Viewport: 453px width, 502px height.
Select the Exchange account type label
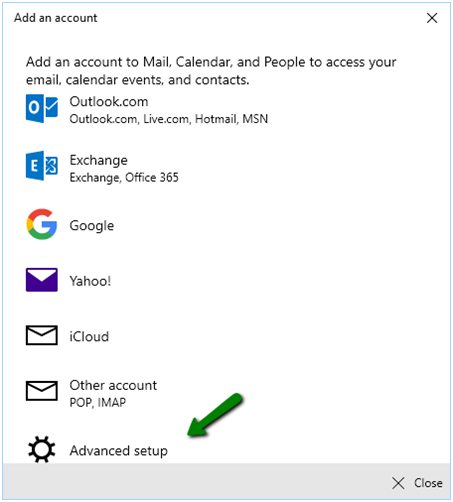98,161
